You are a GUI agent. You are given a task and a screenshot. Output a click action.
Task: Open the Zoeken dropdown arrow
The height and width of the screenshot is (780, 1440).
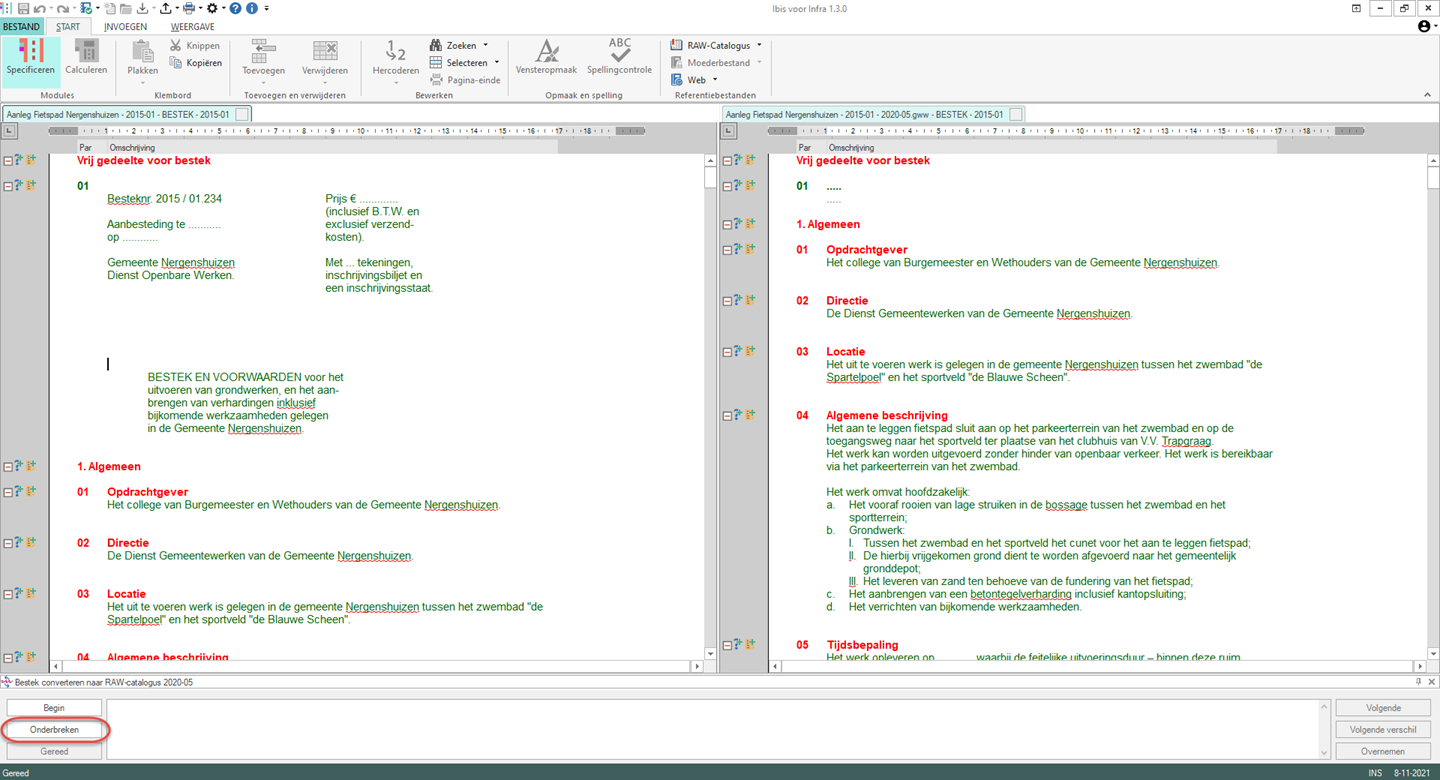pyautogui.click(x=486, y=46)
